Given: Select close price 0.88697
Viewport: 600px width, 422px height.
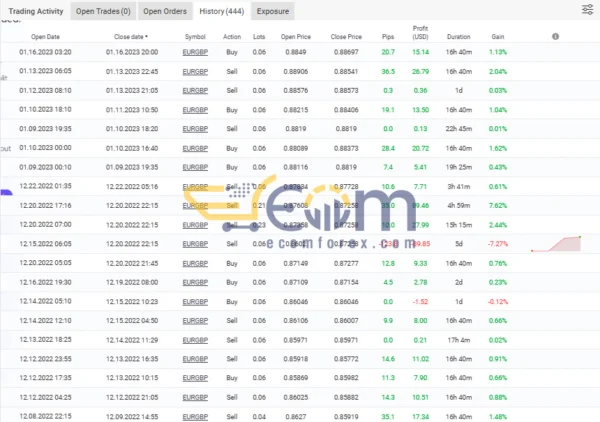Looking at the screenshot, I should (346, 52).
